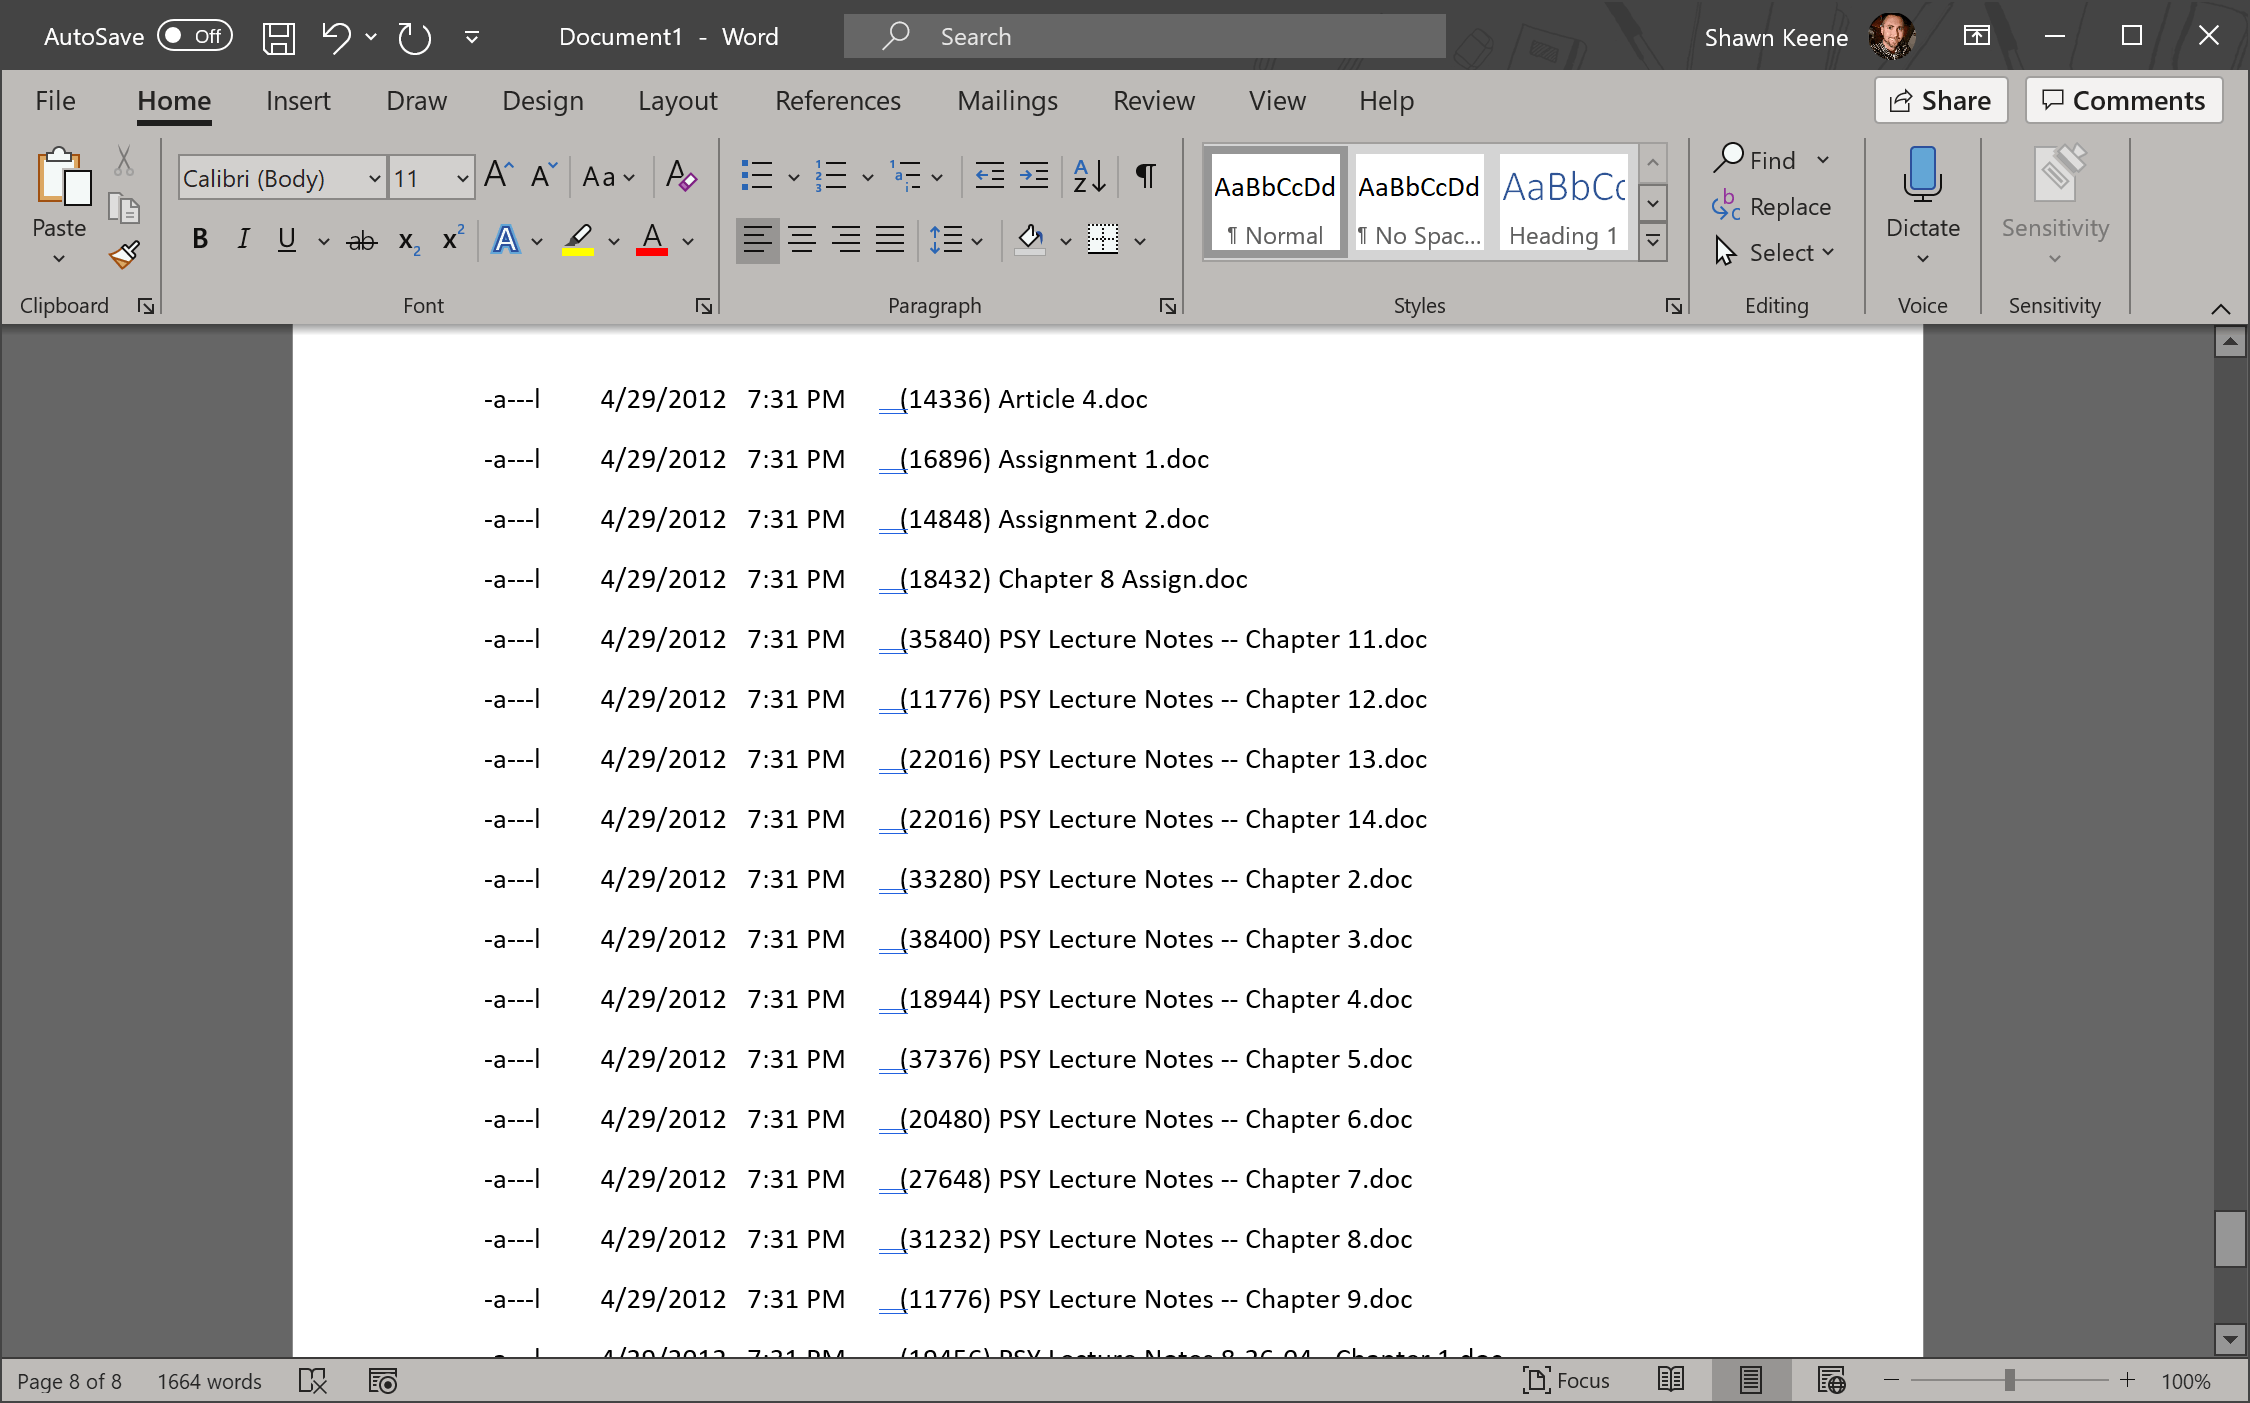
Task: Insert a bulleted list
Action: [757, 176]
